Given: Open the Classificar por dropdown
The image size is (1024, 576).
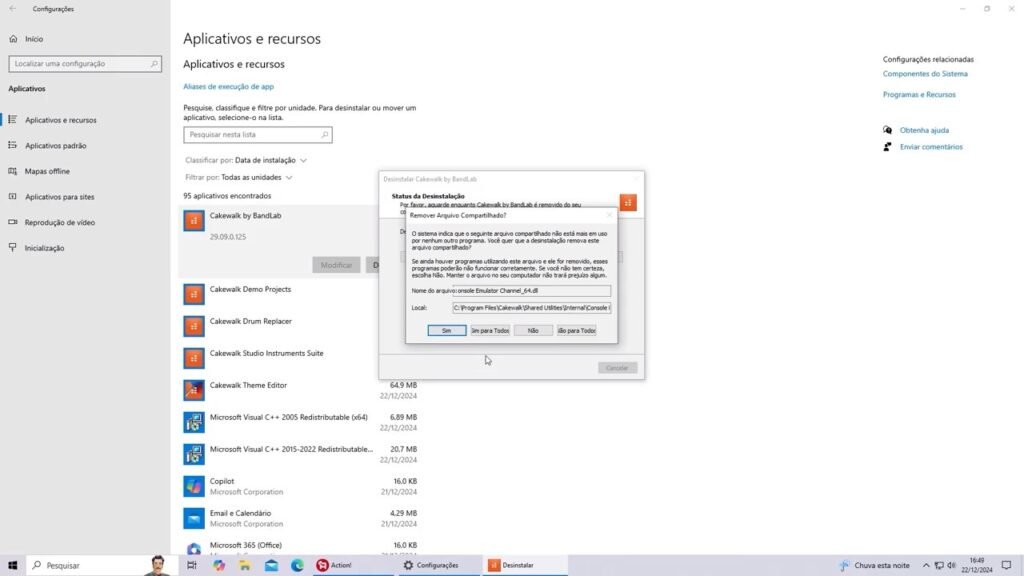Looking at the screenshot, I should (246, 160).
